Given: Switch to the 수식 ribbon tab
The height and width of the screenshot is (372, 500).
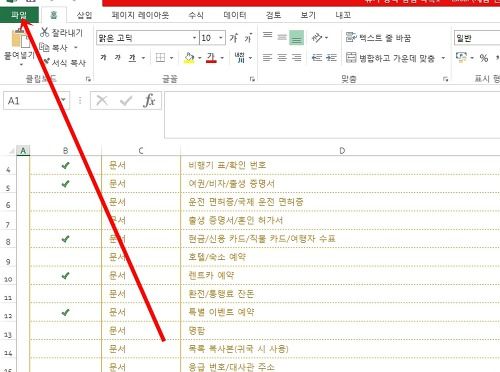Looking at the screenshot, I should 196,15.
